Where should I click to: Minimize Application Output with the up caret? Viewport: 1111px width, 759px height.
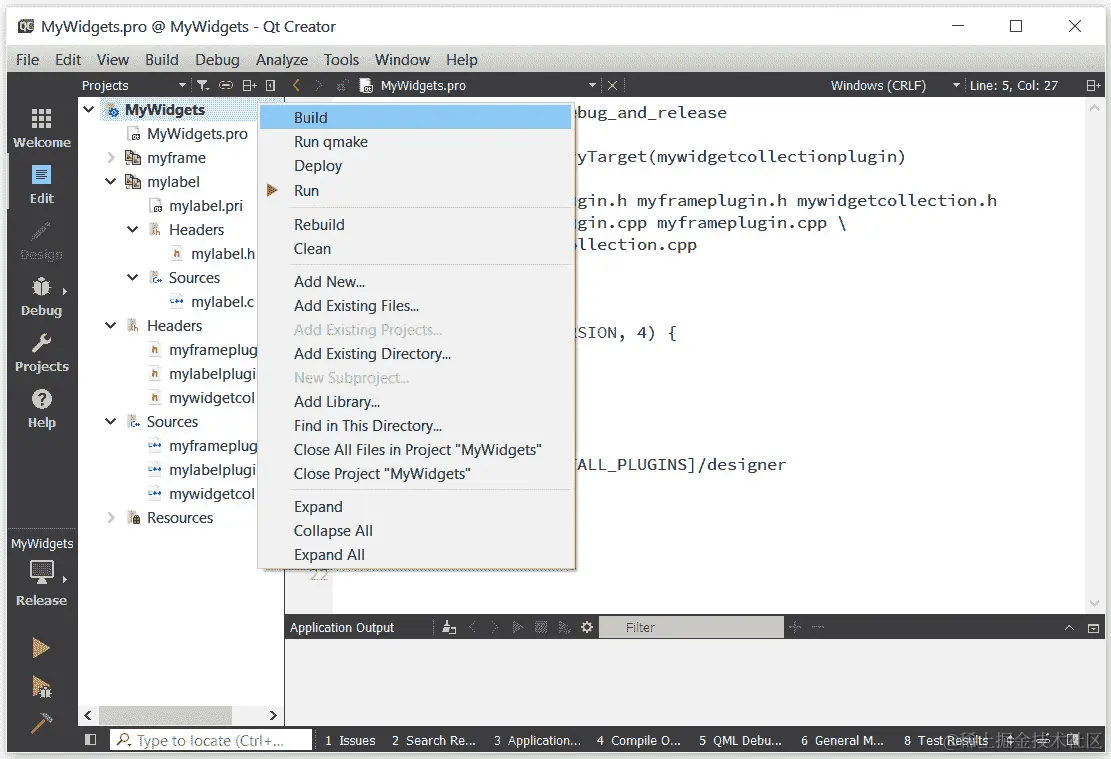(1069, 628)
